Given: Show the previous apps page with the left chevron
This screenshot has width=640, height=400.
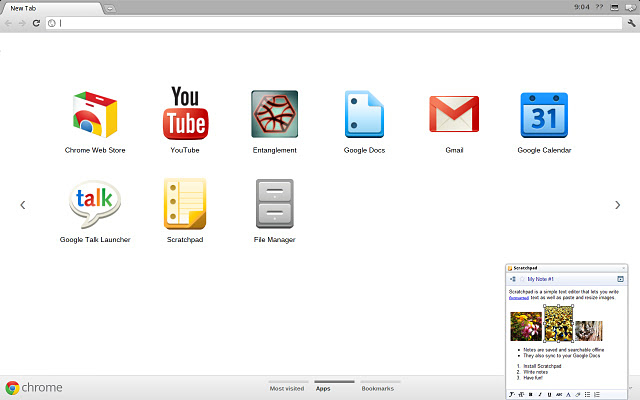Looking at the screenshot, I should [x=23, y=205].
